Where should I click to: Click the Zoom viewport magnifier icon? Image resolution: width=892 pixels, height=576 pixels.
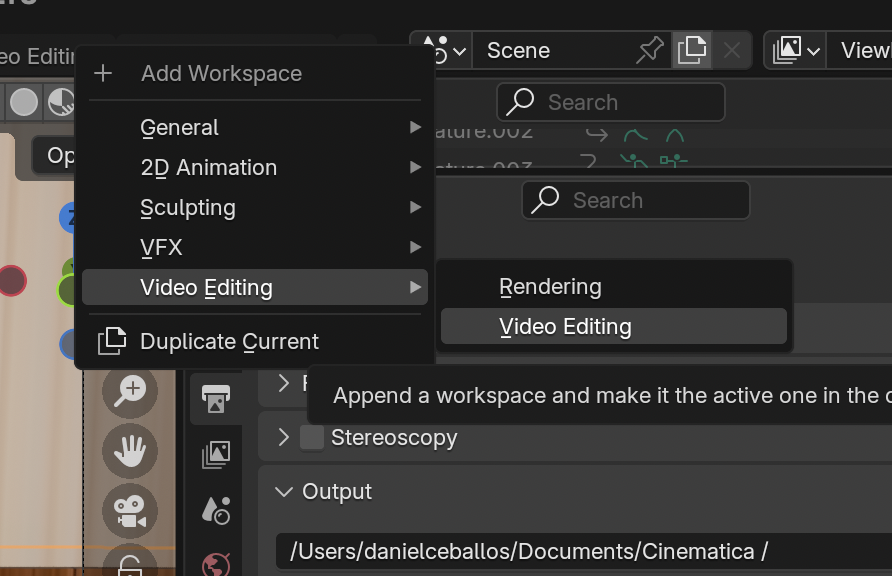coord(130,390)
